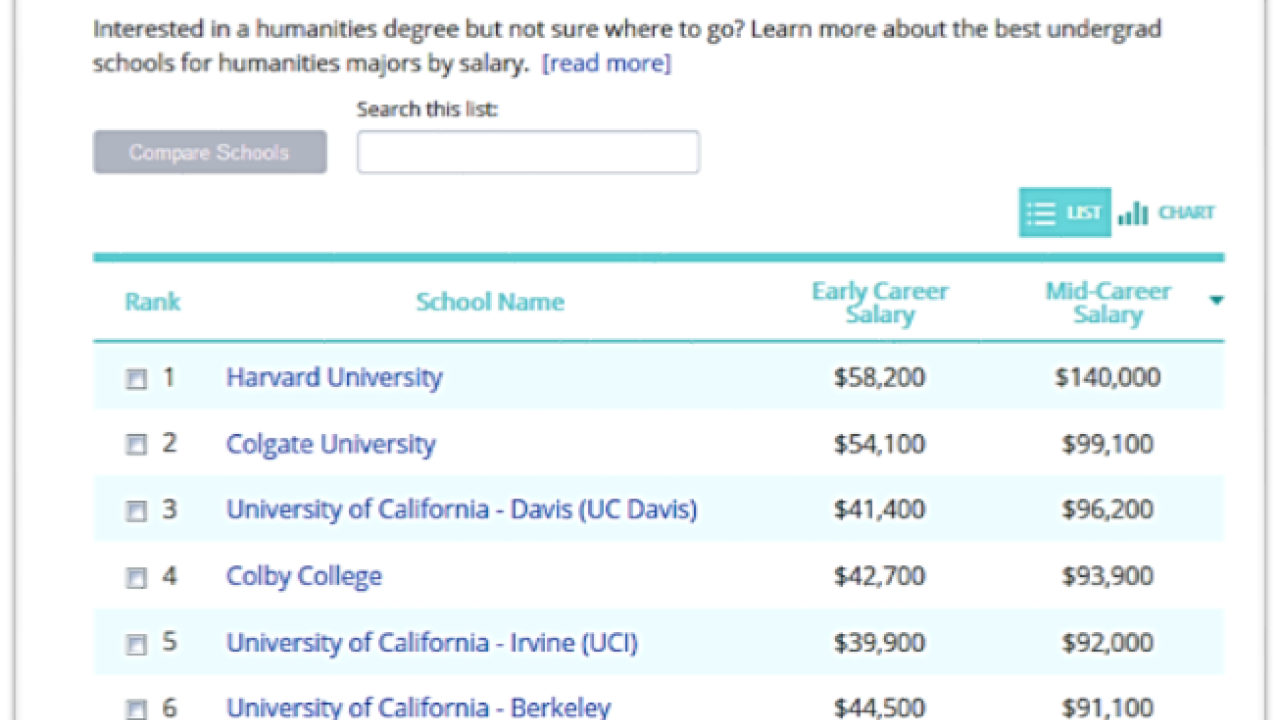This screenshot has height=720, width=1280.
Task: Click the Compare Schools button
Action: point(210,152)
